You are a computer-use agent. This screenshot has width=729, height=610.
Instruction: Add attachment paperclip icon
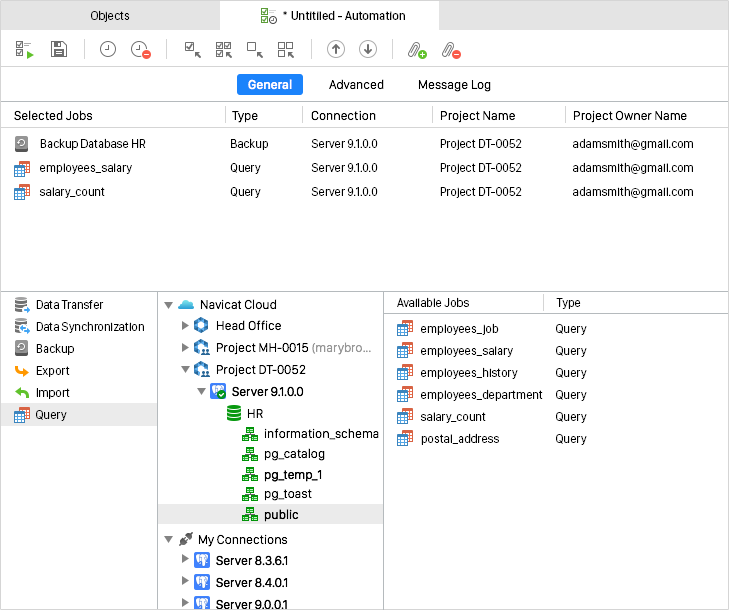pos(417,50)
